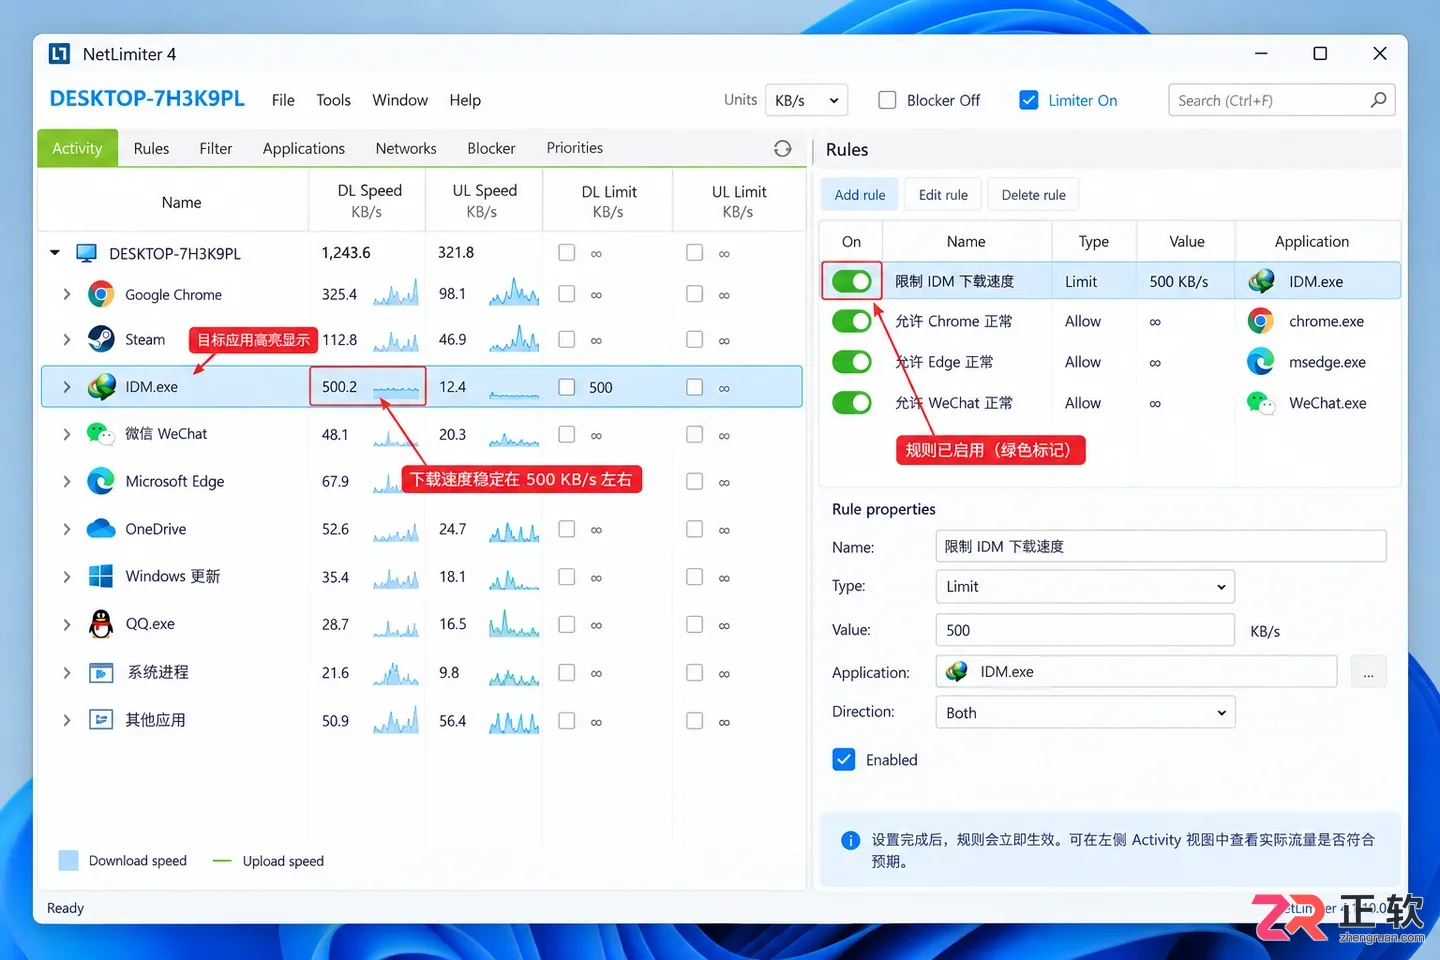1440x960 pixels.
Task: Open the Tools menu
Action: [x=333, y=100]
